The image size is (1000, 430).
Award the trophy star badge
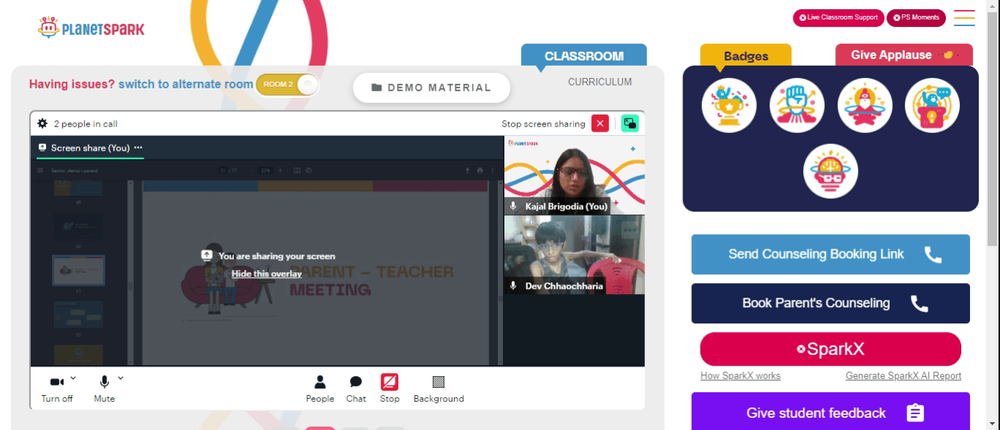point(729,105)
